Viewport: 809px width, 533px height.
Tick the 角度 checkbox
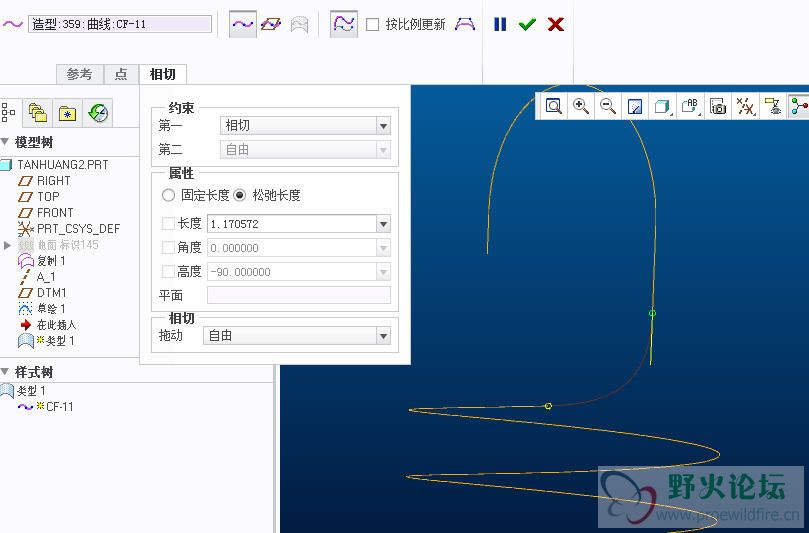point(168,248)
